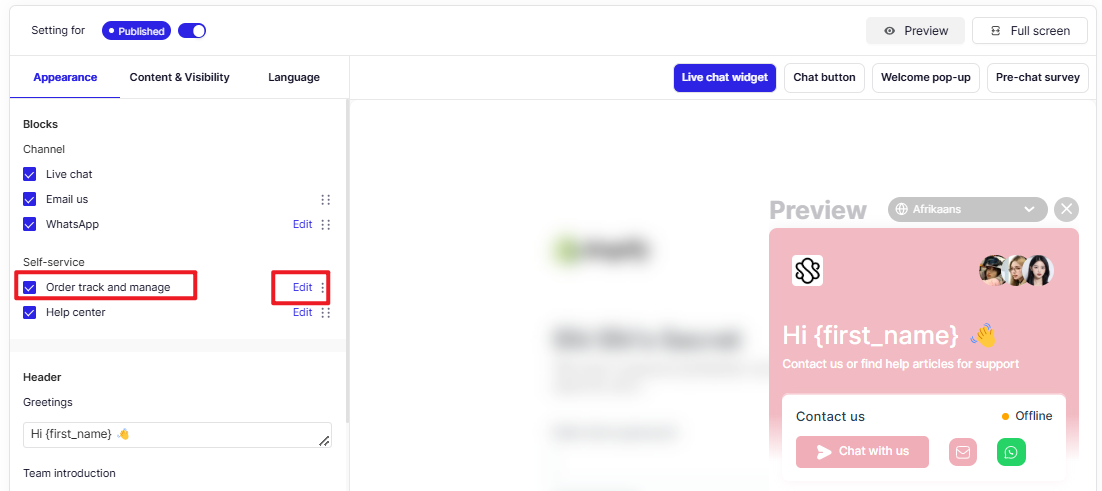Click the WhatsApp icon in widget preview
The width and height of the screenshot is (1102, 491).
pos(1011,452)
